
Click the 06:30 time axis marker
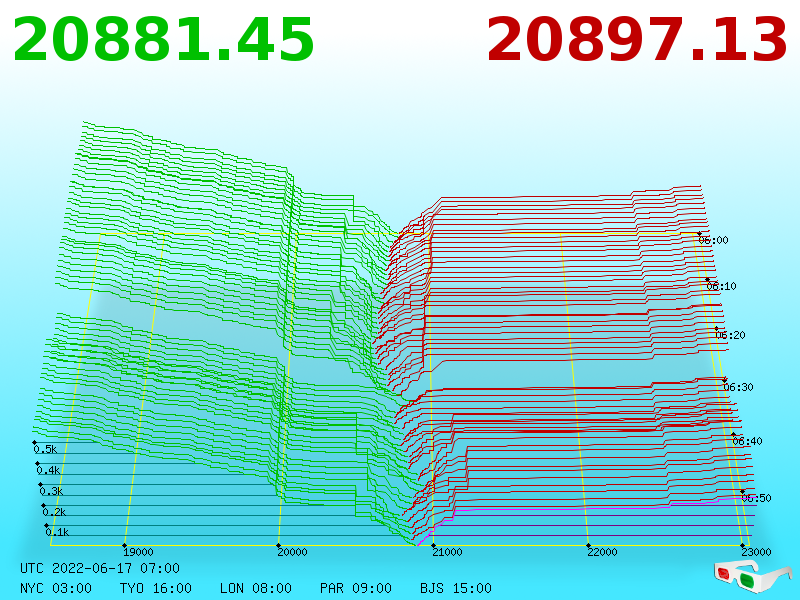(739, 387)
